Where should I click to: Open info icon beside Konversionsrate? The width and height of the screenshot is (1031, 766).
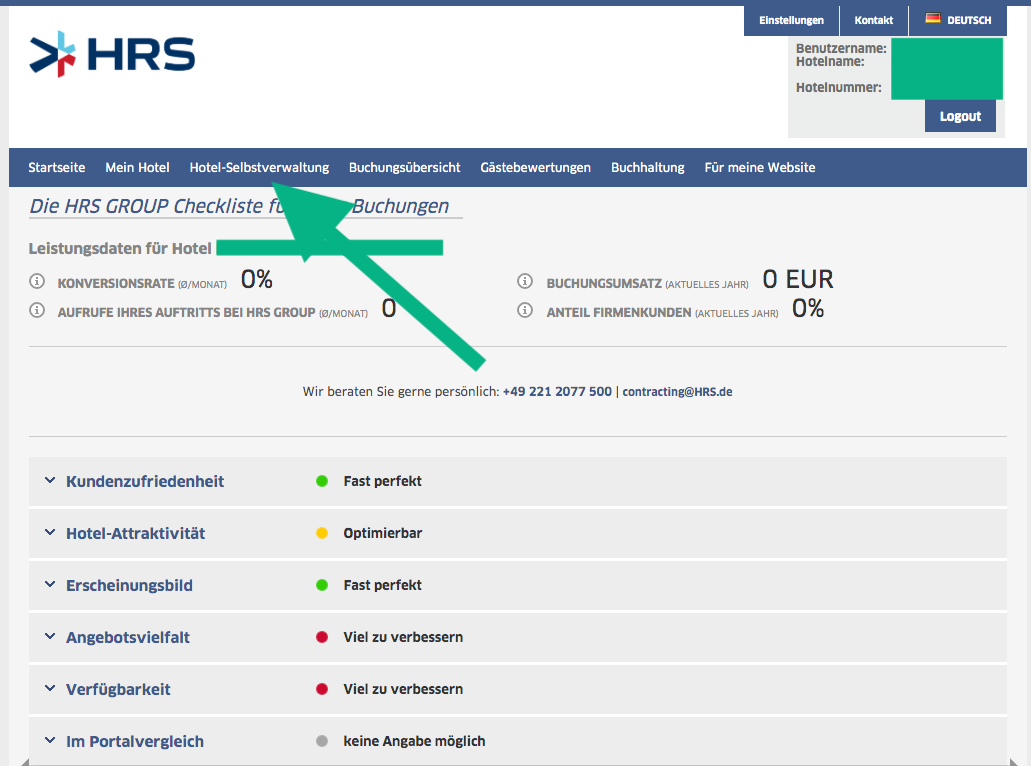click(x=37, y=281)
